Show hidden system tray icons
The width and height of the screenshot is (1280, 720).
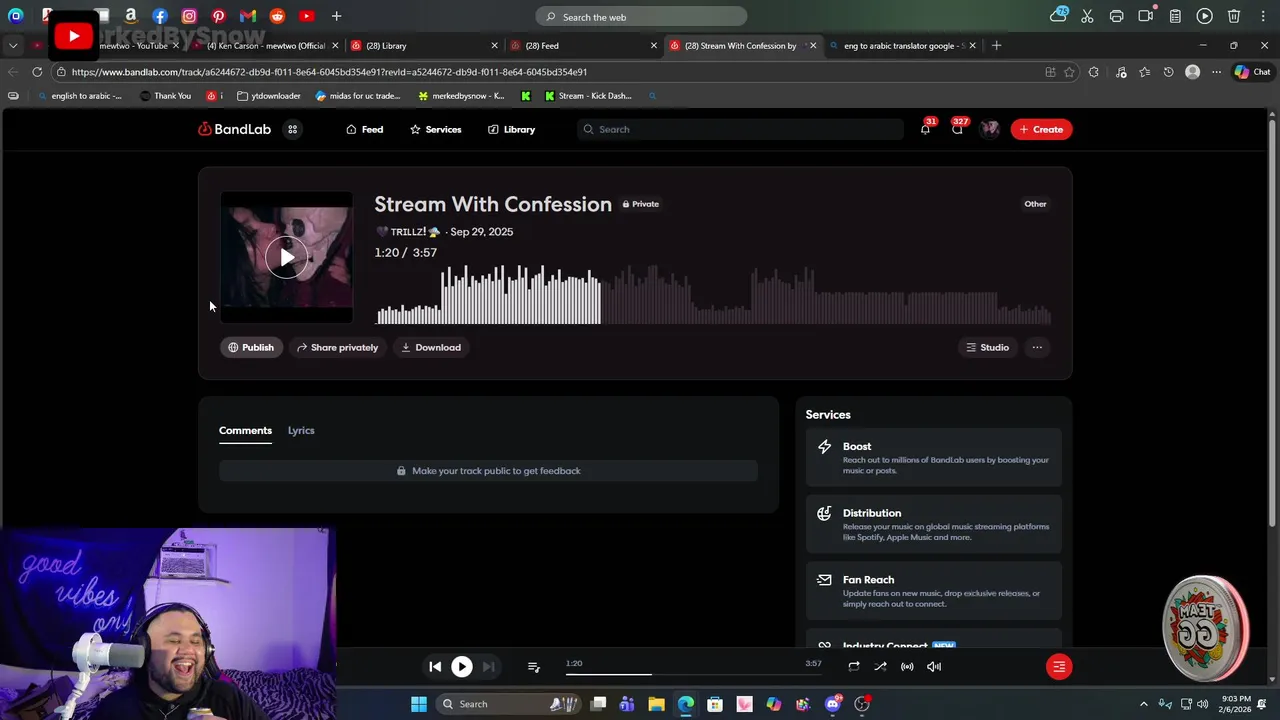click(1144, 704)
